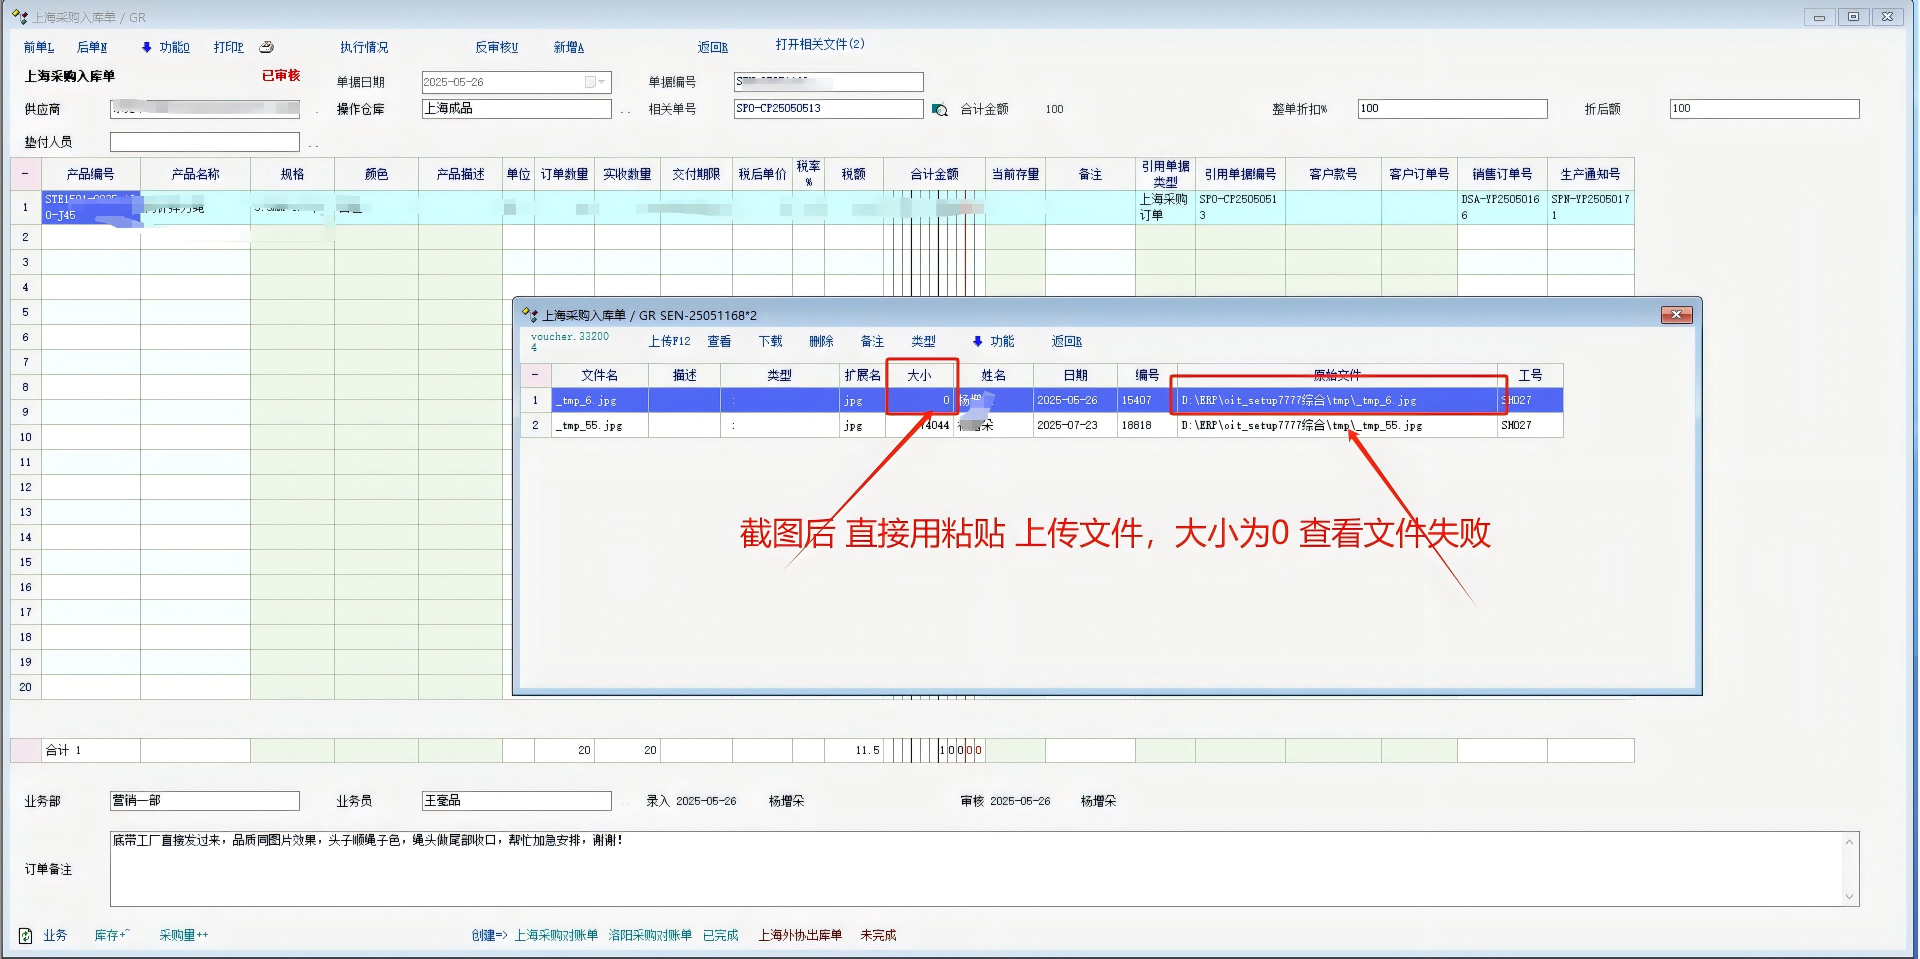Close the attachment dialog with red X
Screen dimensions: 1920x959
(1676, 315)
